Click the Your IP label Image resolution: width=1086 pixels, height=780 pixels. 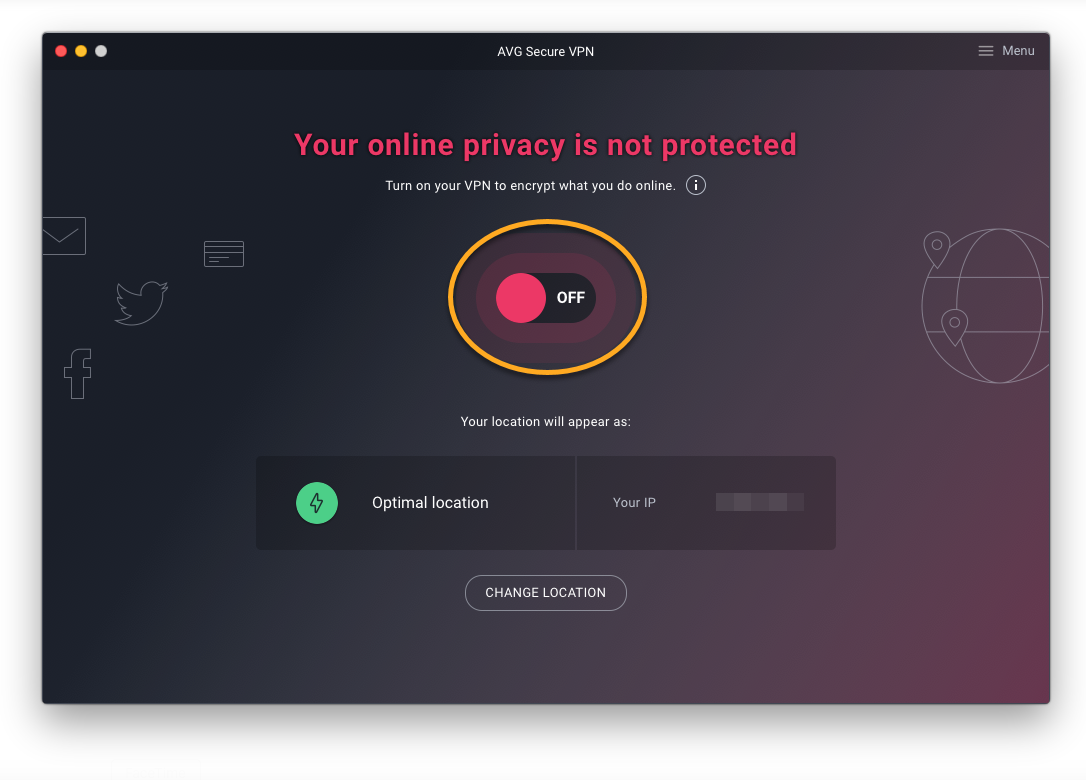click(x=634, y=503)
